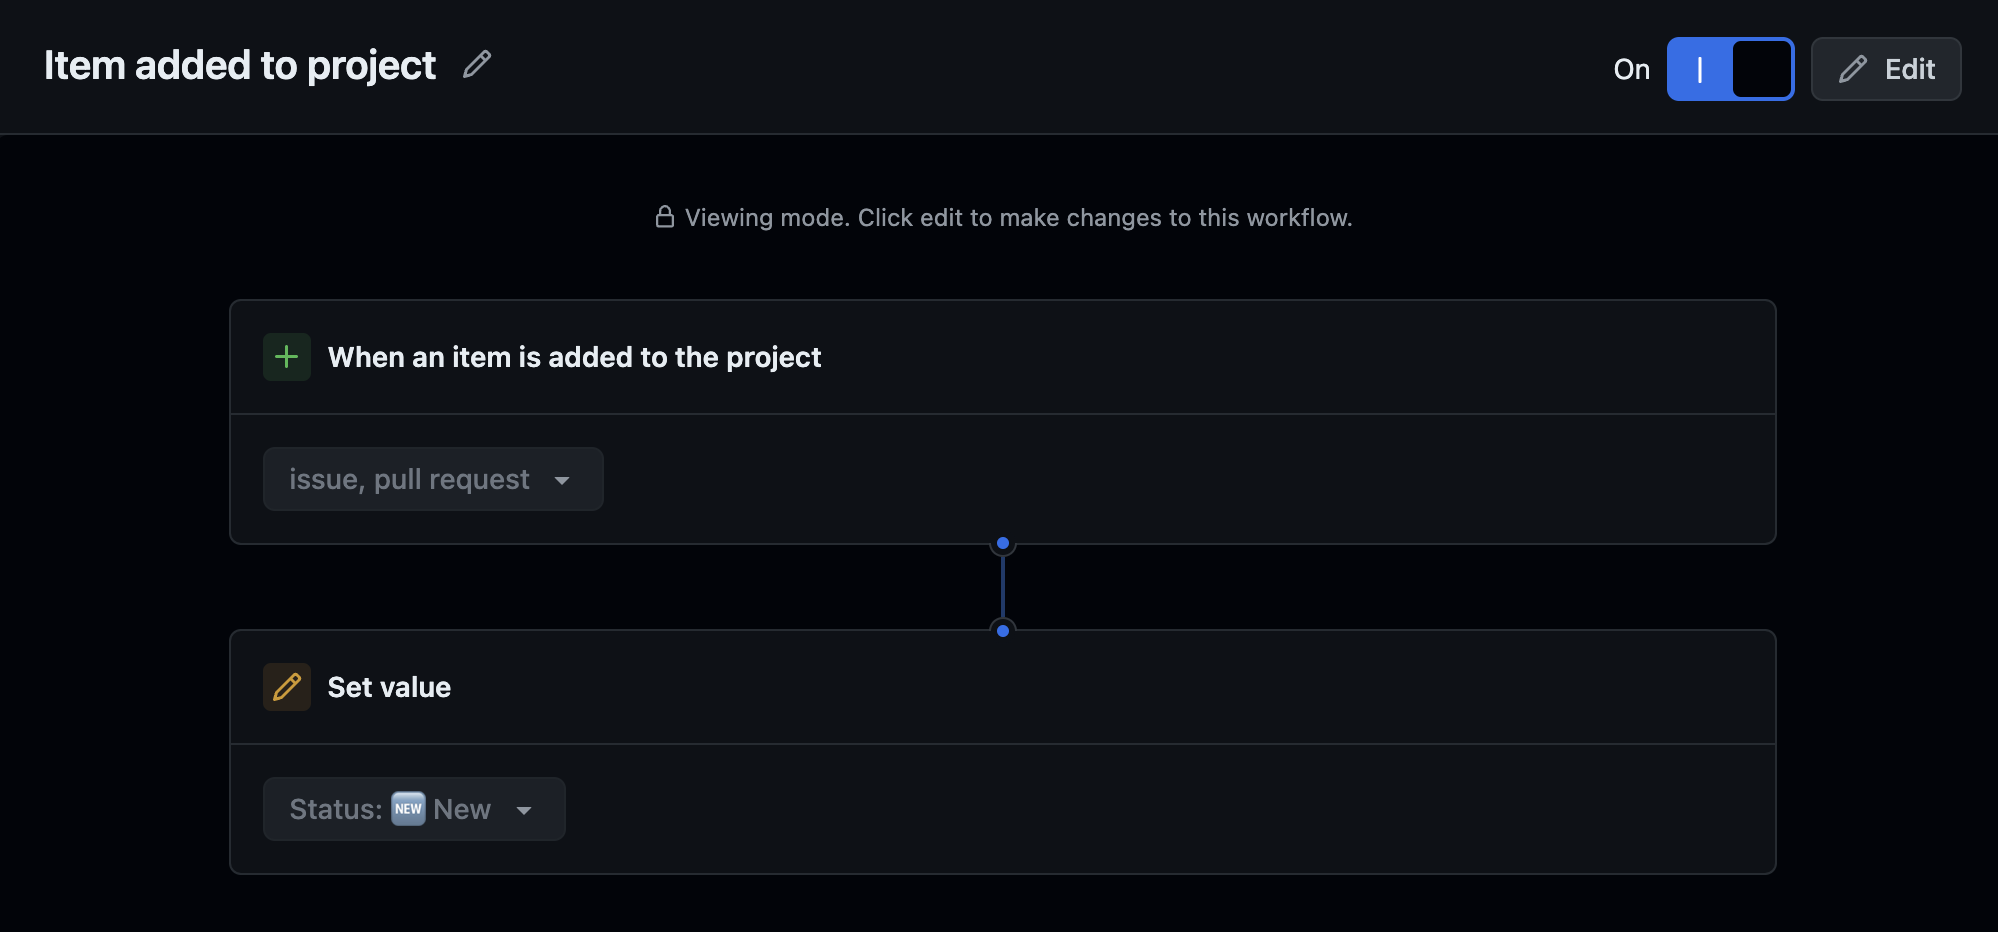Open the issue, pull request dropdown
Viewport: 1998px width, 932px height.
click(x=433, y=479)
